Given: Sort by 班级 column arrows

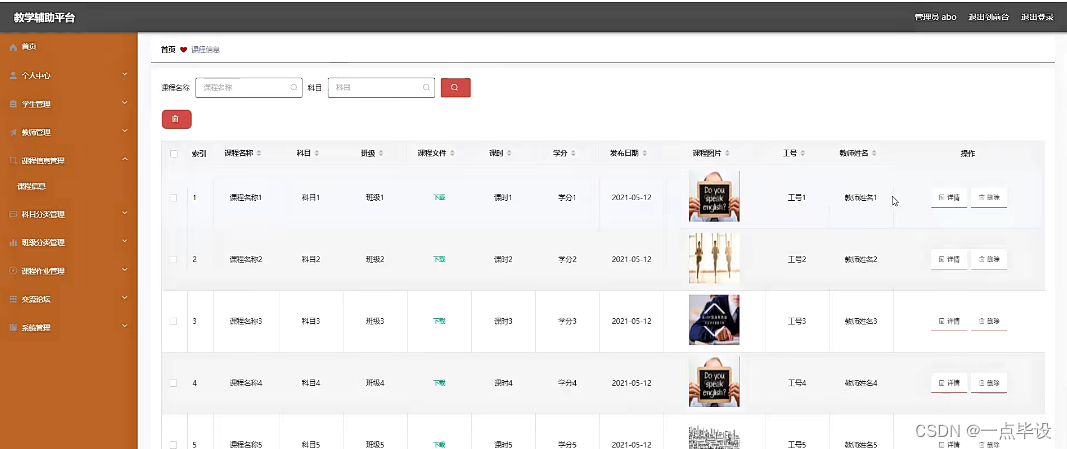Looking at the screenshot, I should [x=381, y=154].
